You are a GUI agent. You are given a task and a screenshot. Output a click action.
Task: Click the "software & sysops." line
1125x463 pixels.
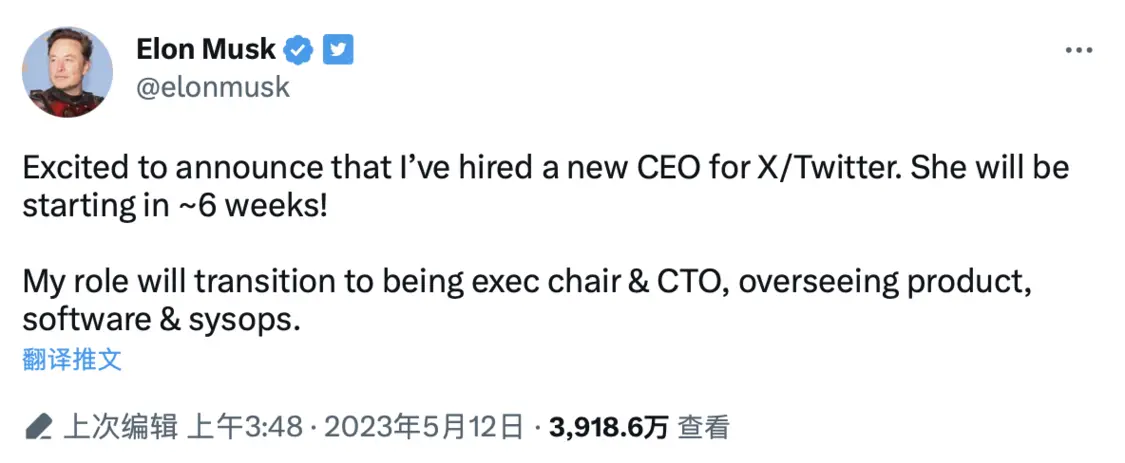pos(161,322)
